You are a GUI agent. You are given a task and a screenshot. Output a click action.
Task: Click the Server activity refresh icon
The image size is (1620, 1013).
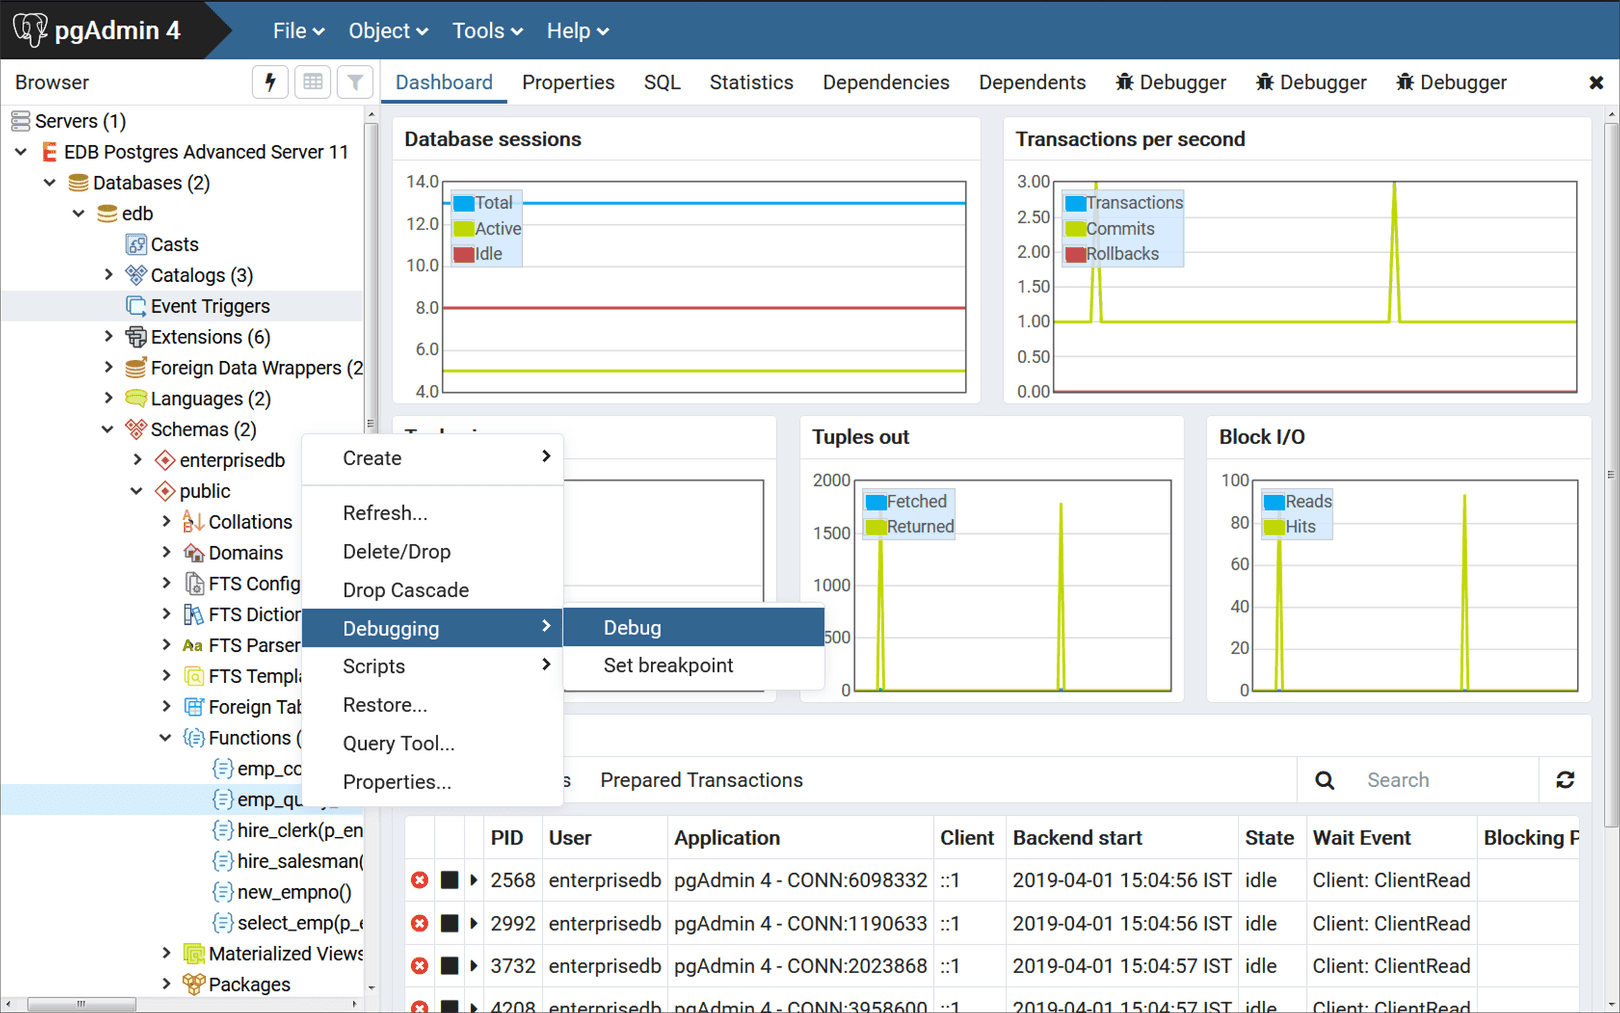[1566, 779]
